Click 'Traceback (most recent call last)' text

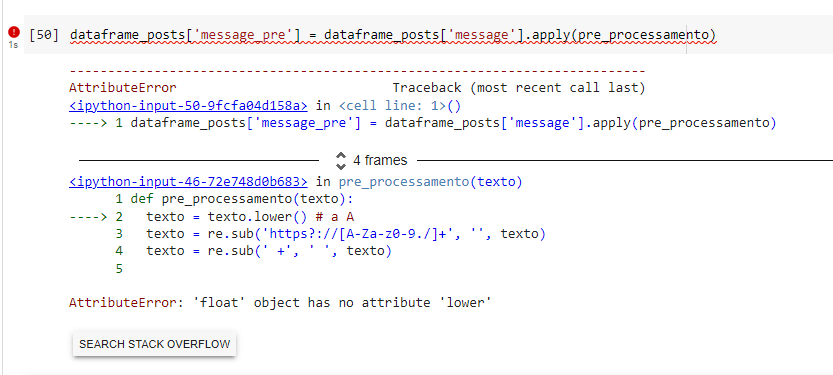tap(518, 88)
